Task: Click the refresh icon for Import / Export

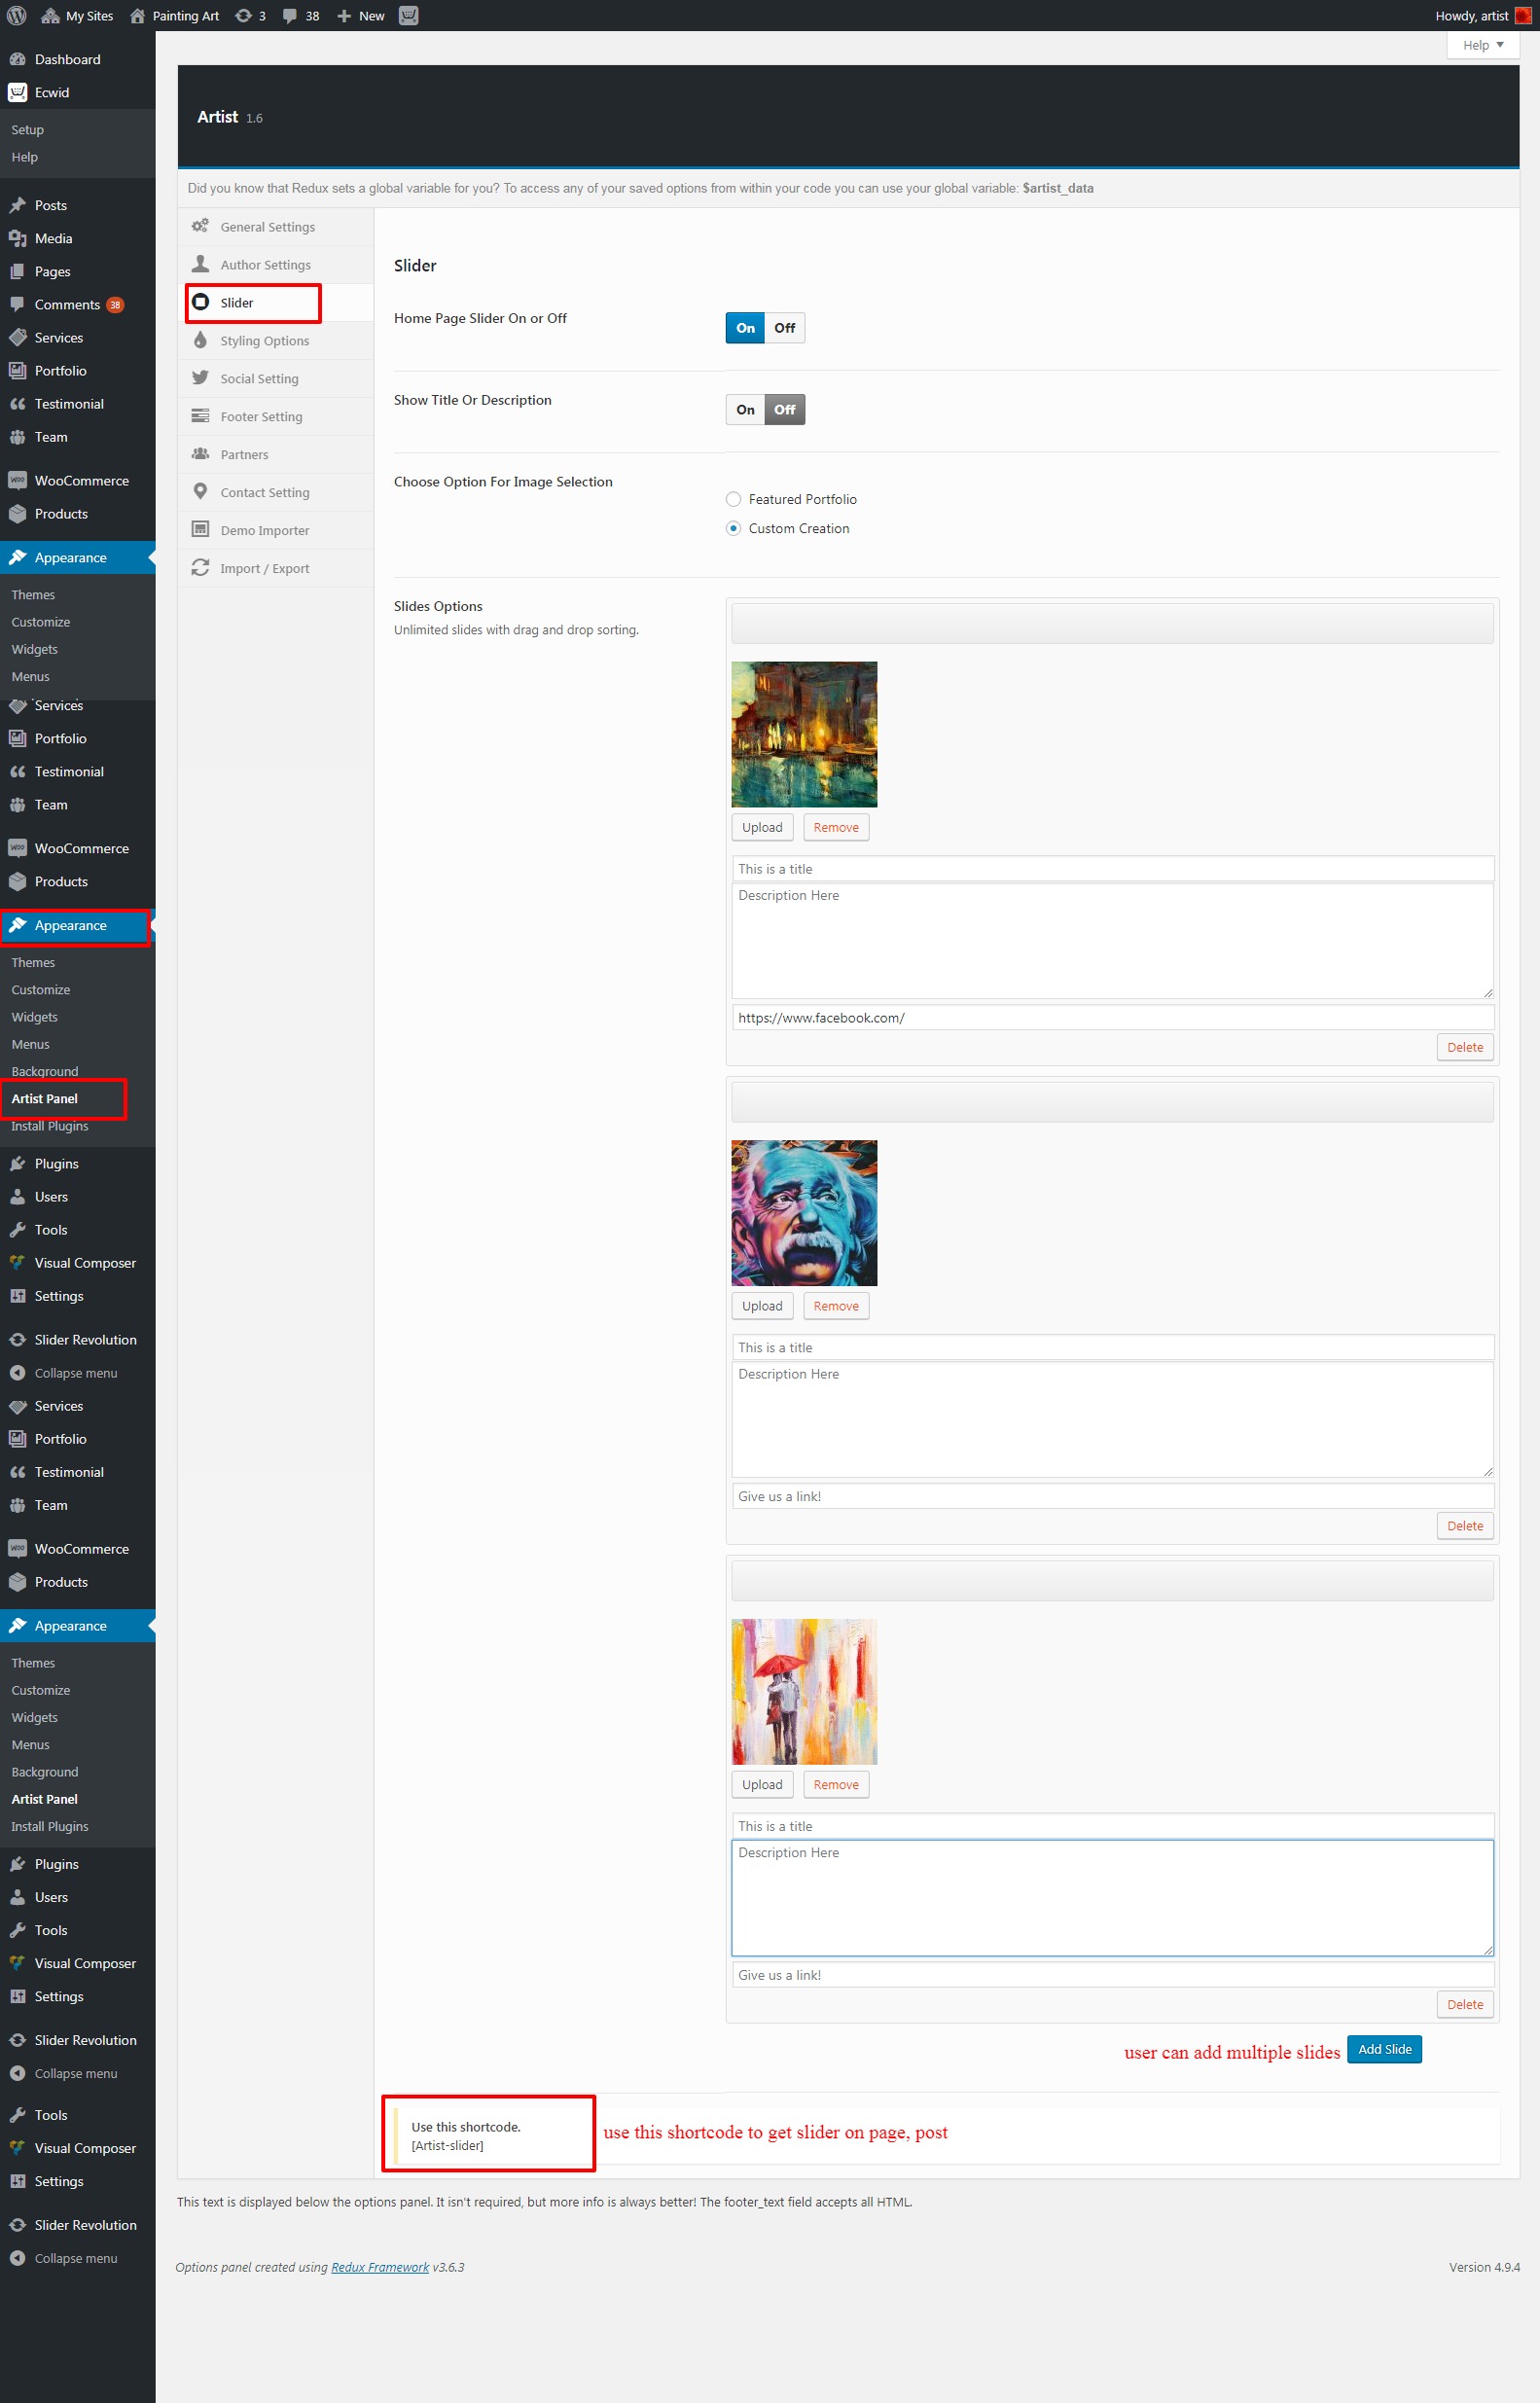Action: click(x=200, y=567)
